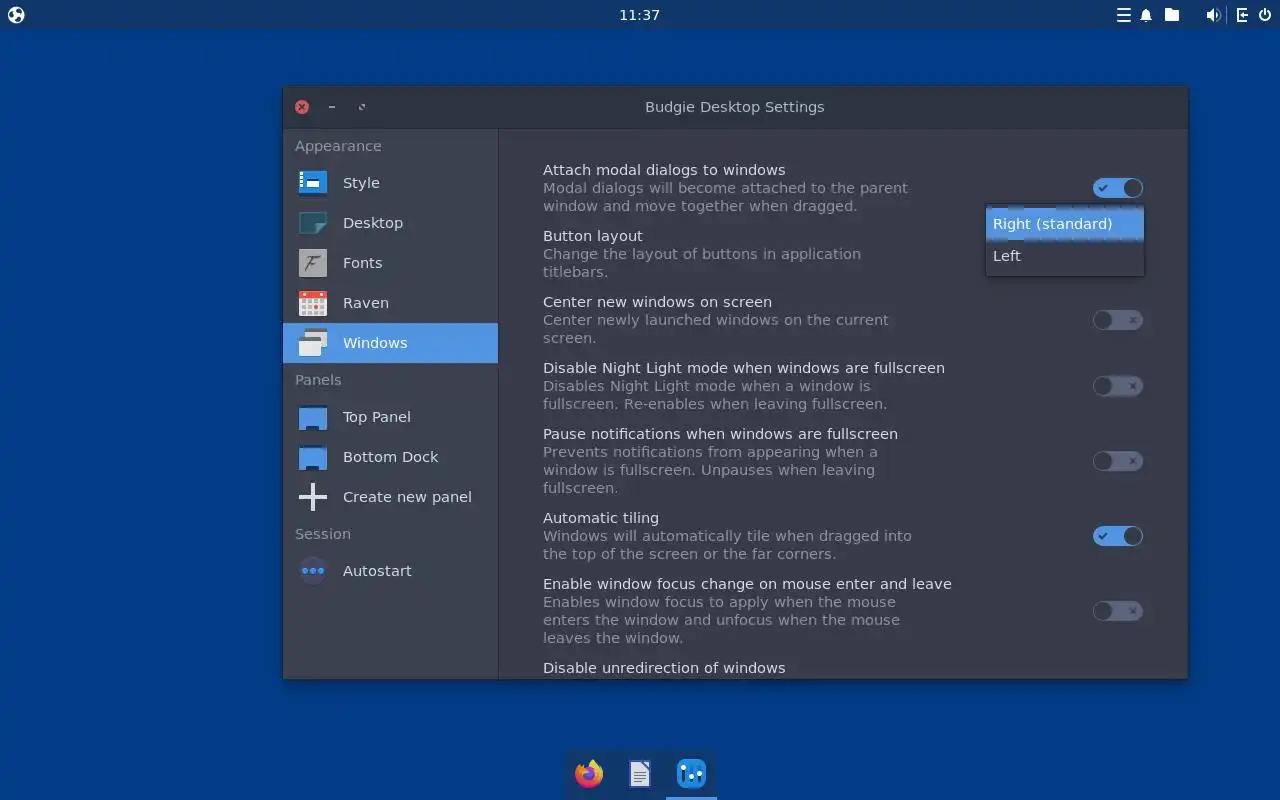Choose Left button layout option
Image resolution: width=1280 pixels, height=800 pixels.
(1065, 256)
